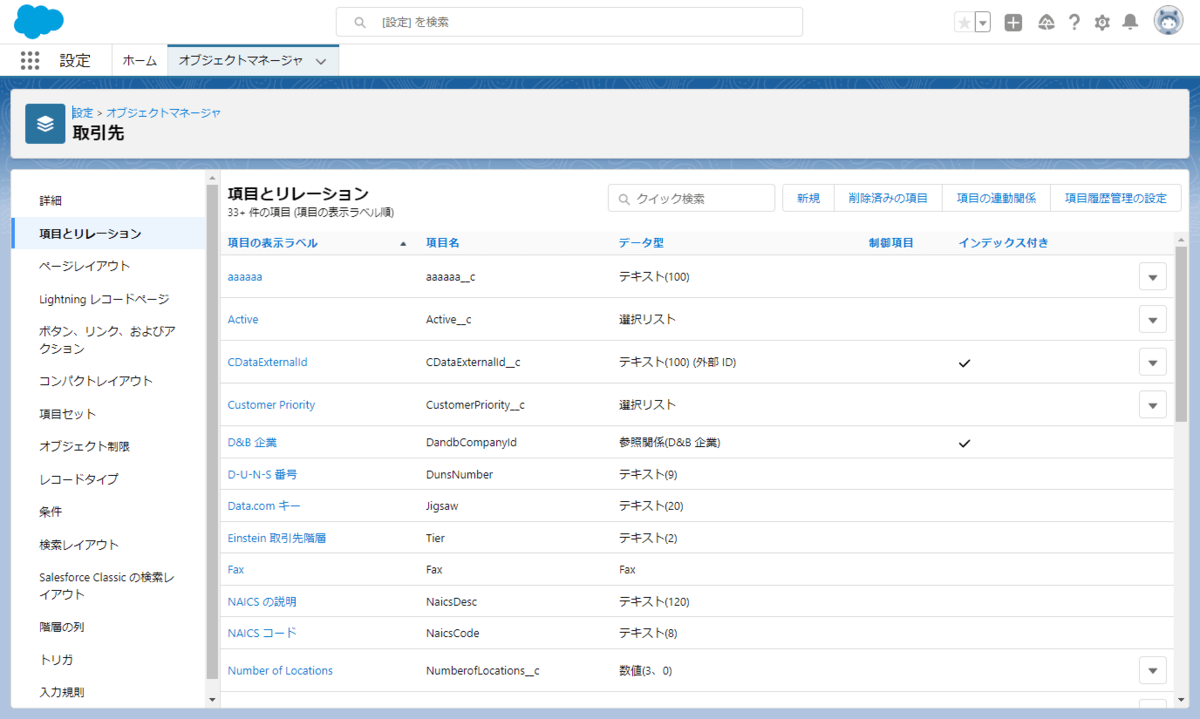
Task: Open the notifications bell icon
Action: pyautogui.click(x=1130, y=22)
